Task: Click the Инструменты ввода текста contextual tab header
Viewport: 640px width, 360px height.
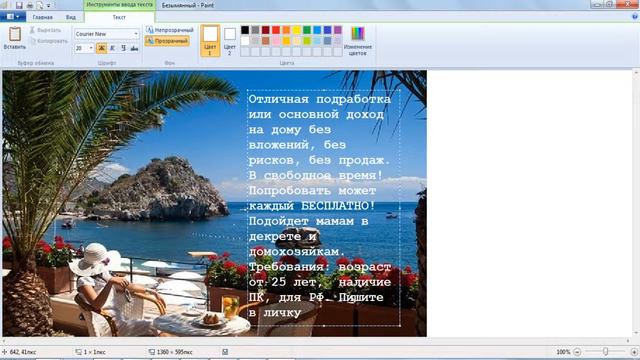Action: [x=119, y=5]
